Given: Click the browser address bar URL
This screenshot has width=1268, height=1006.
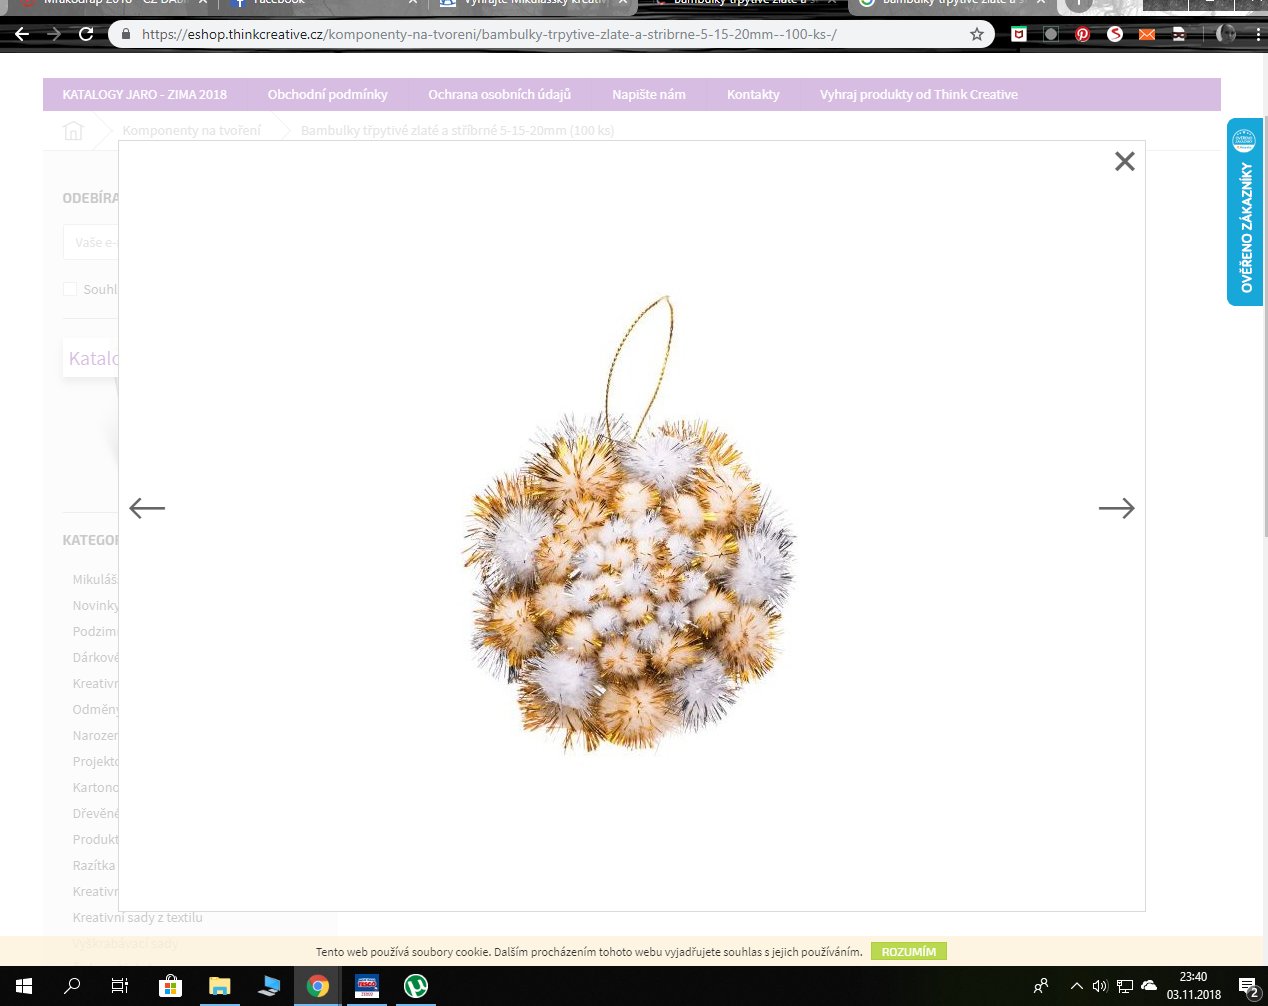Looking at the screenshot, I should click(x=490, y=34).
